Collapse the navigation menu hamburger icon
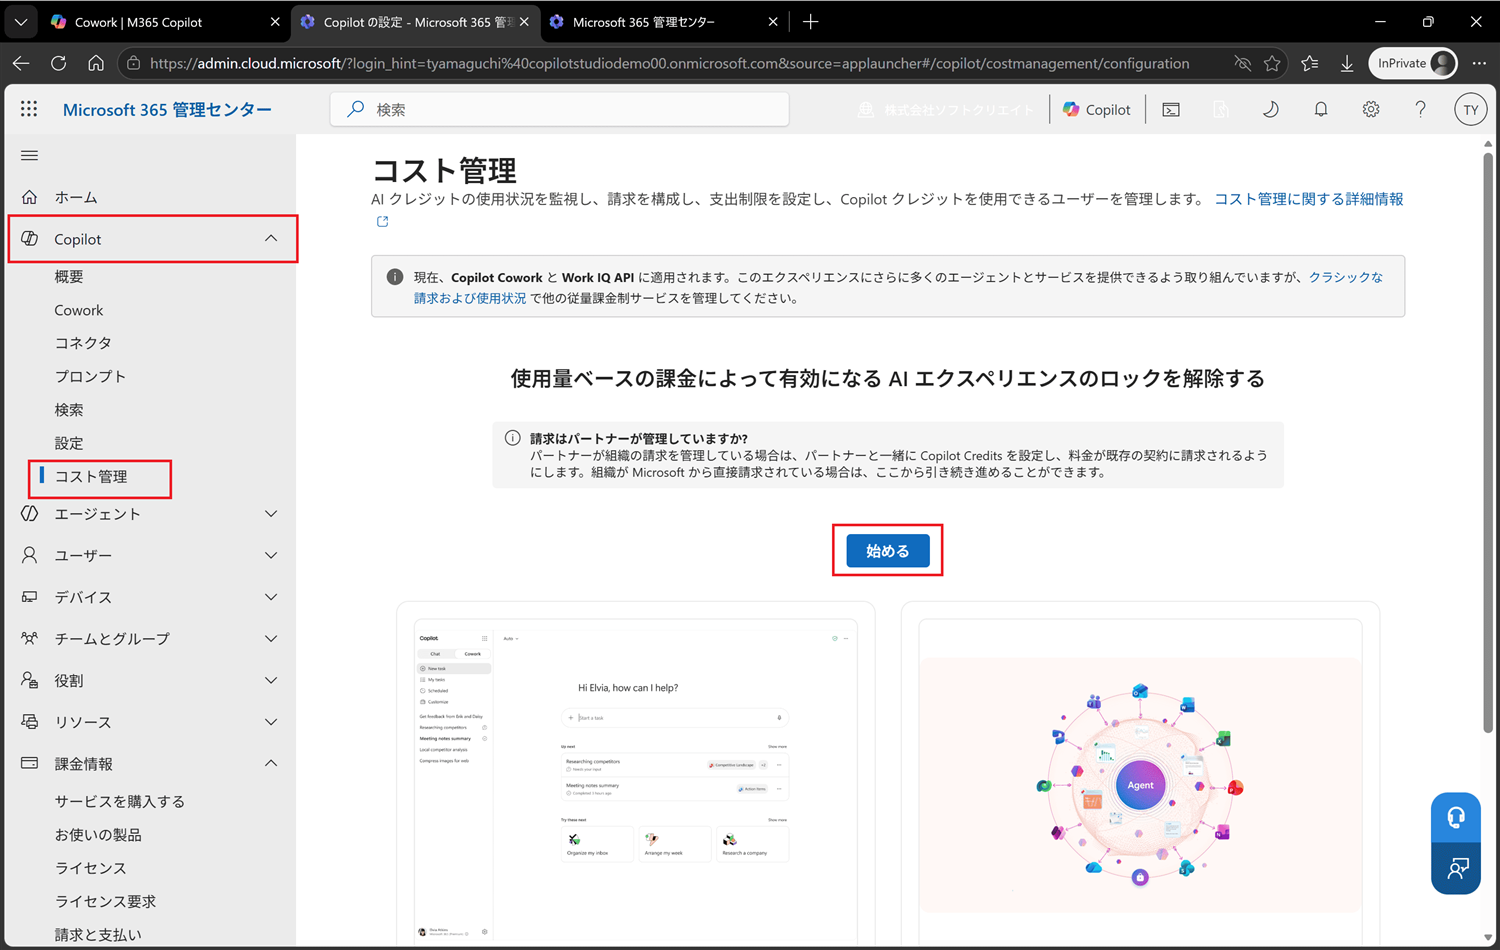 [x=29, y=155]
